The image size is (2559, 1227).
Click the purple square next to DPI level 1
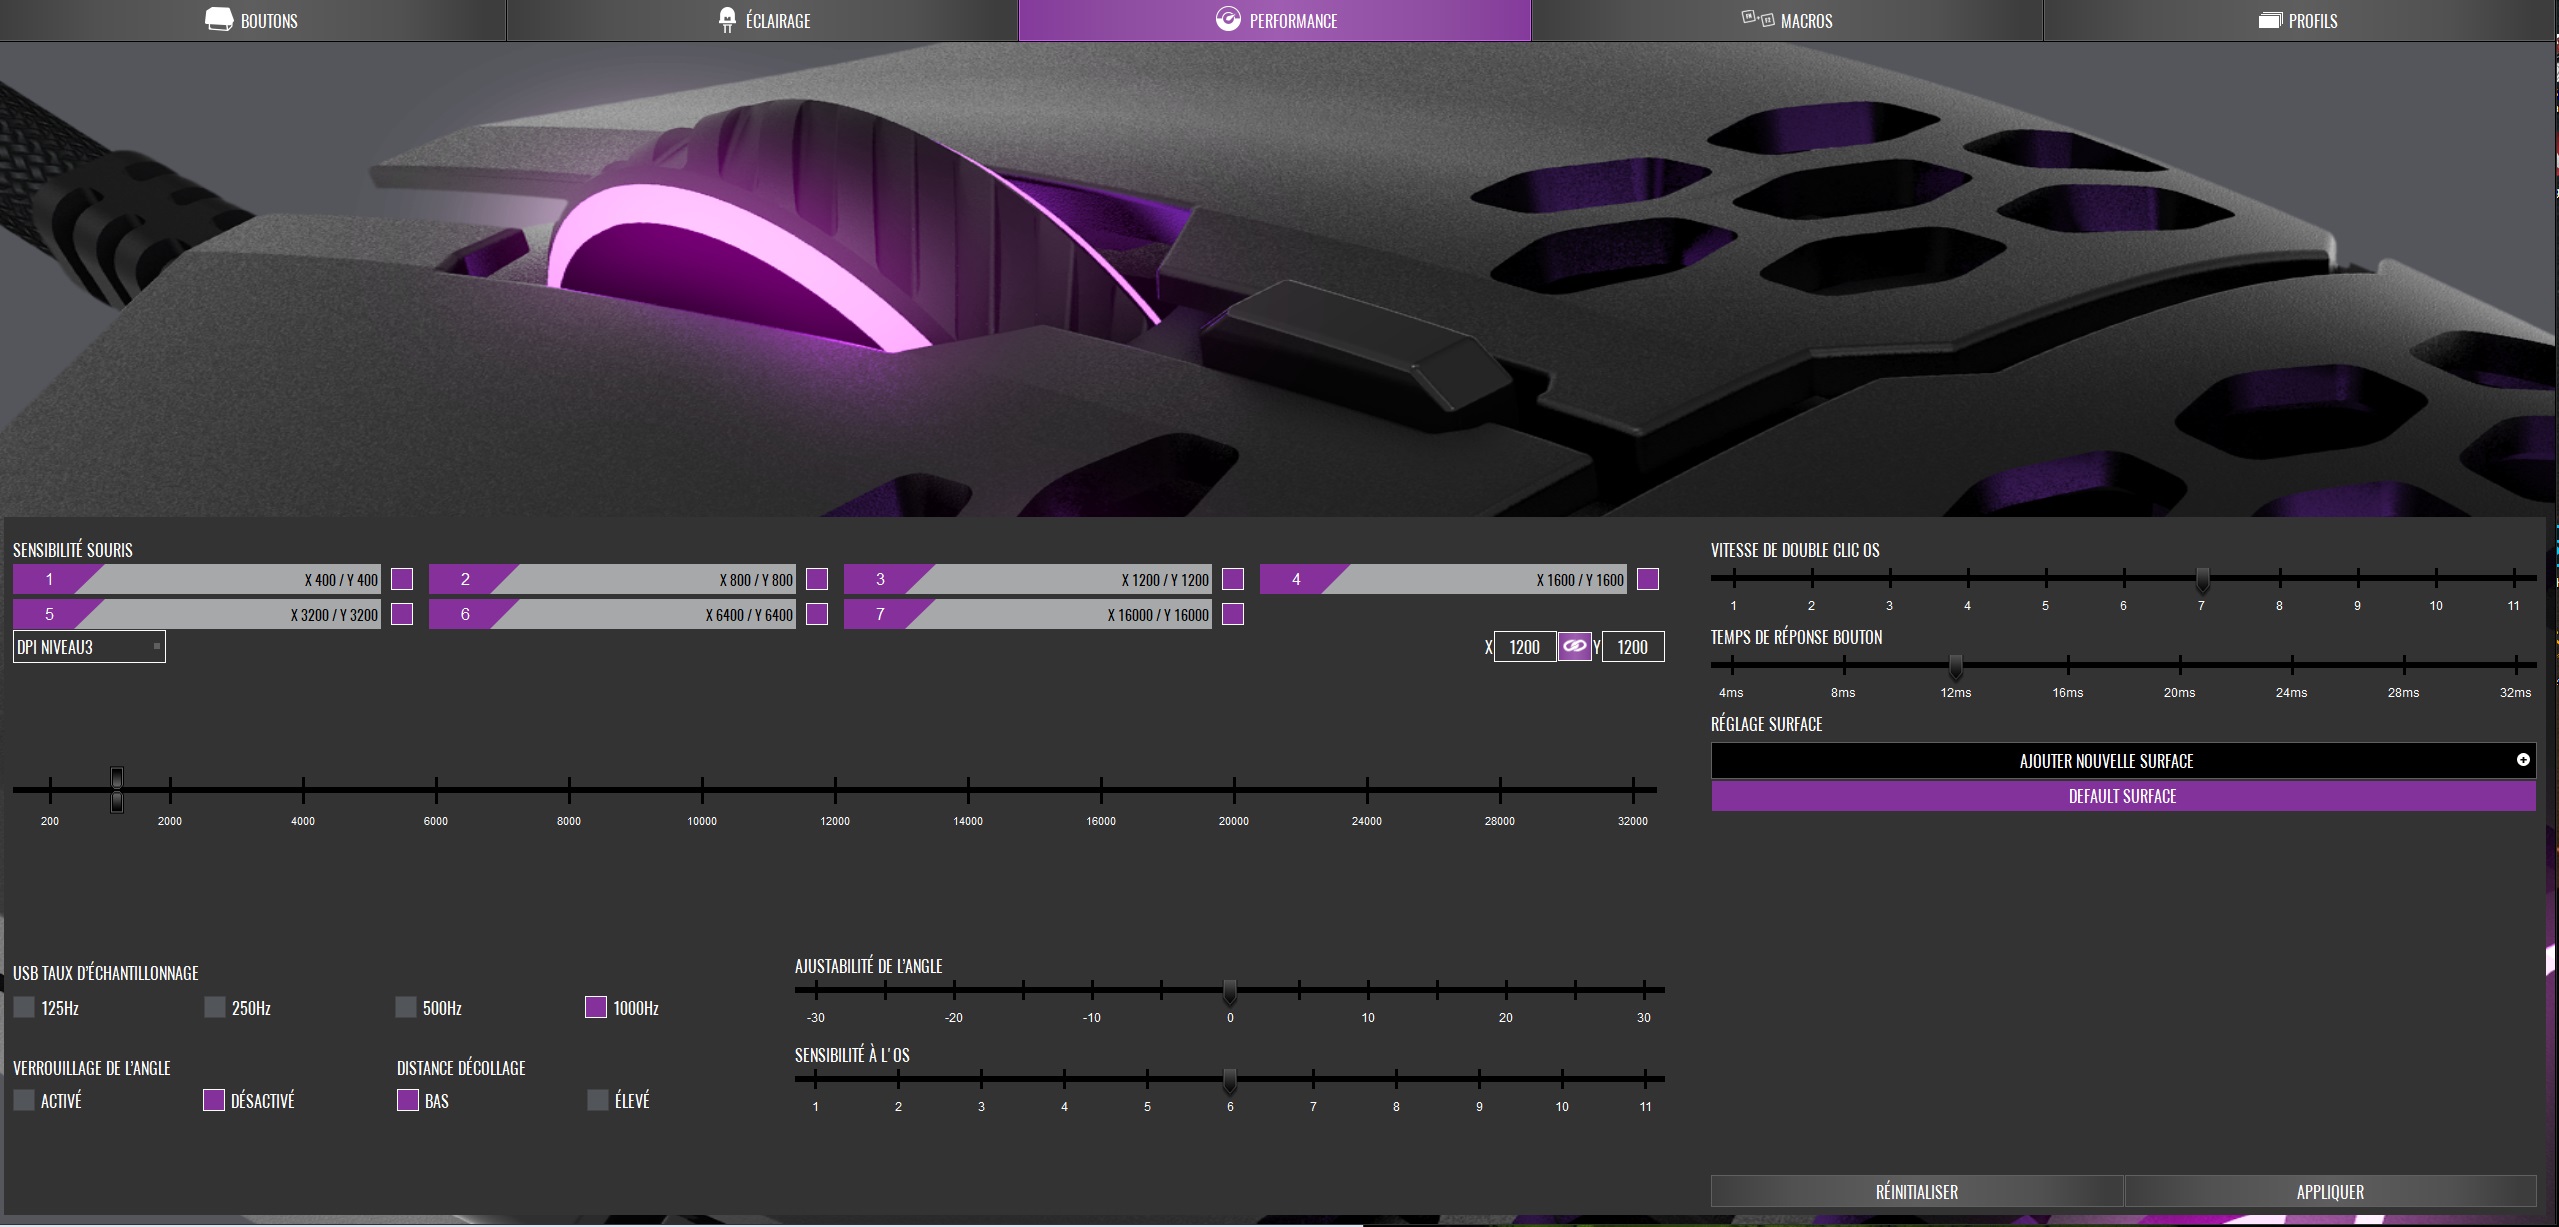[402, 579]
